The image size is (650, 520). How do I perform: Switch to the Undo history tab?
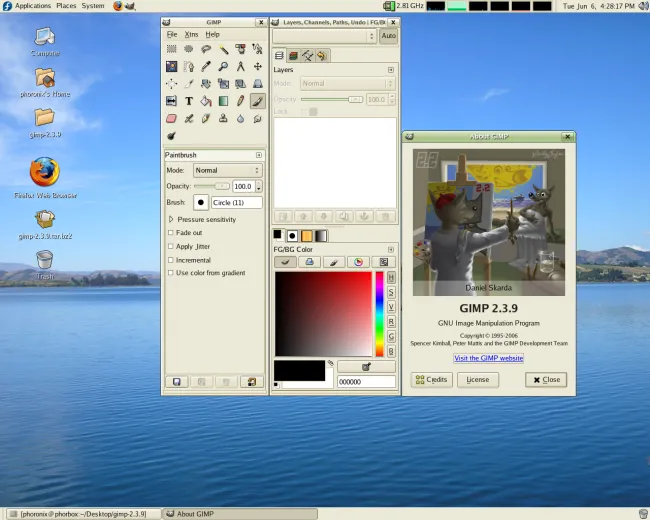322,56
